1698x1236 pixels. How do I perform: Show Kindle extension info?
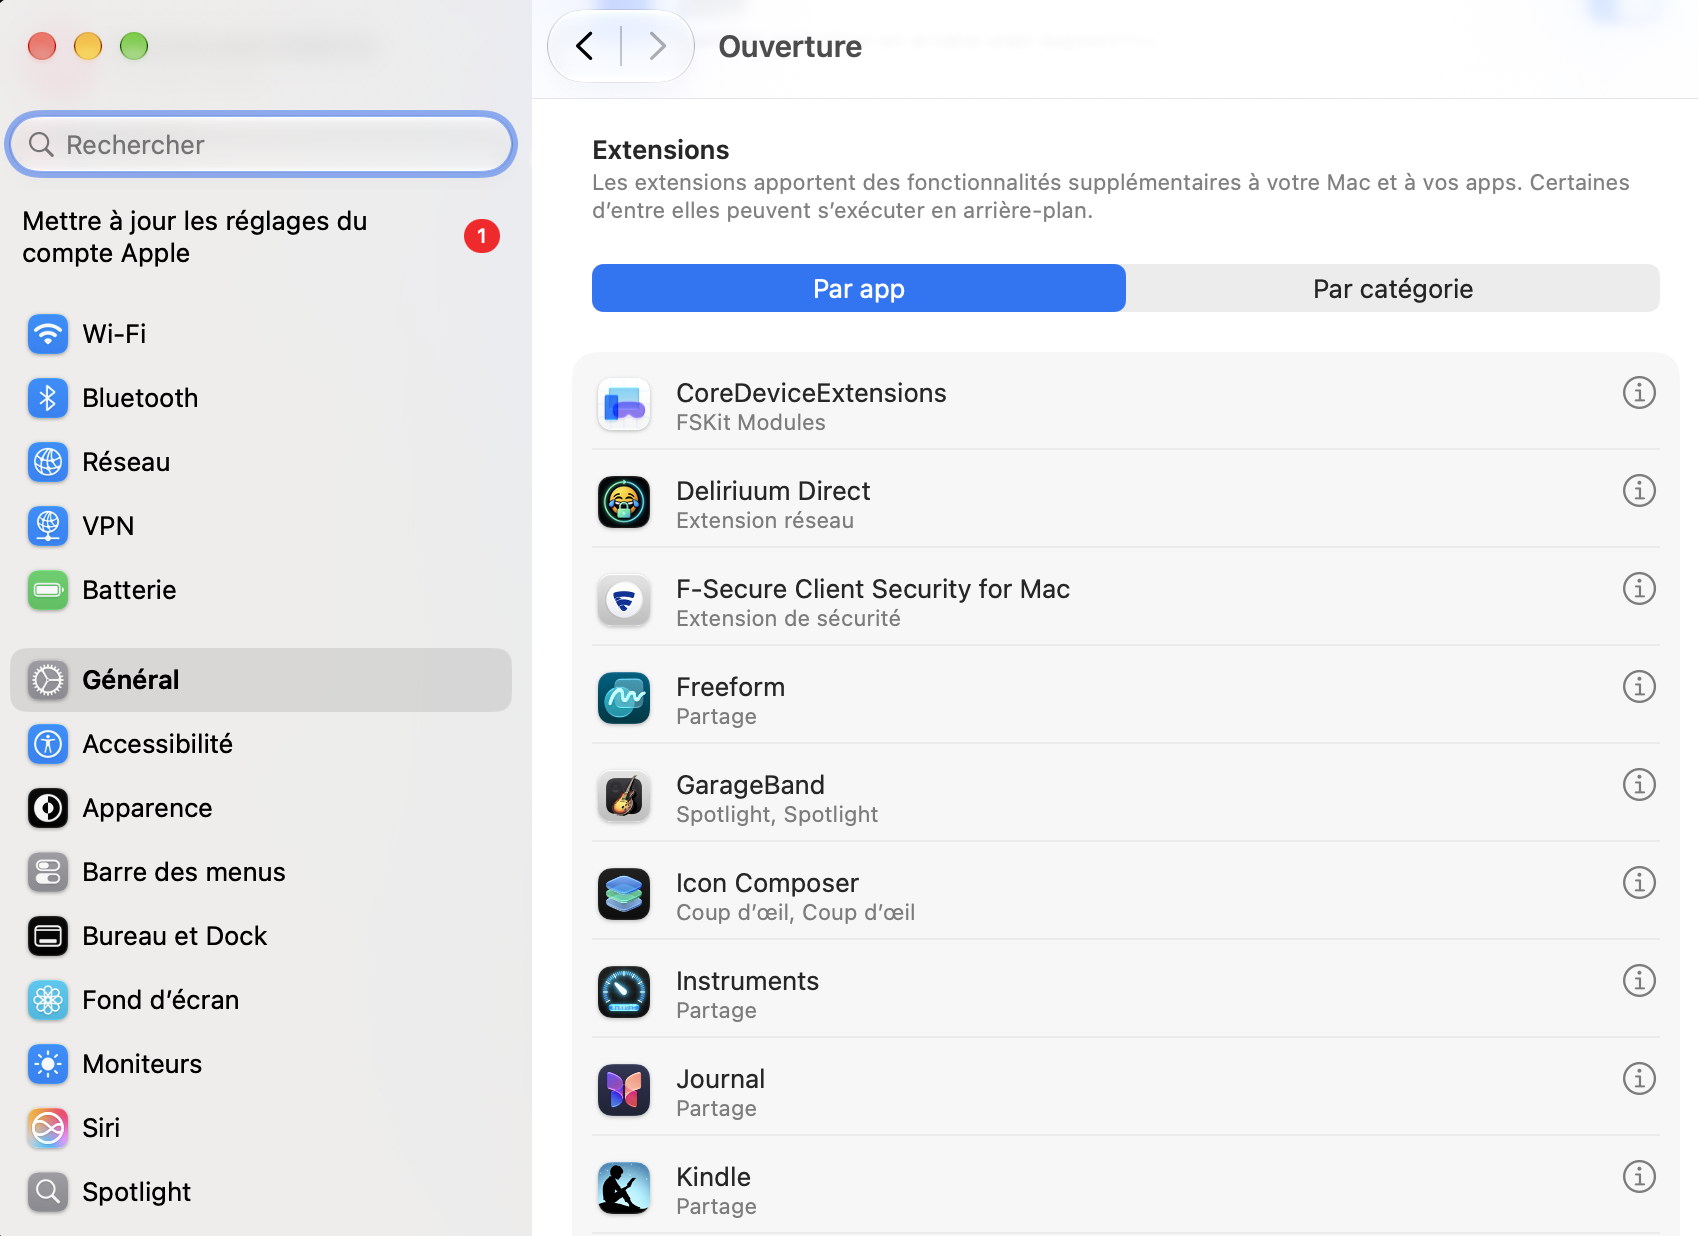(x=1638, y=1177)
